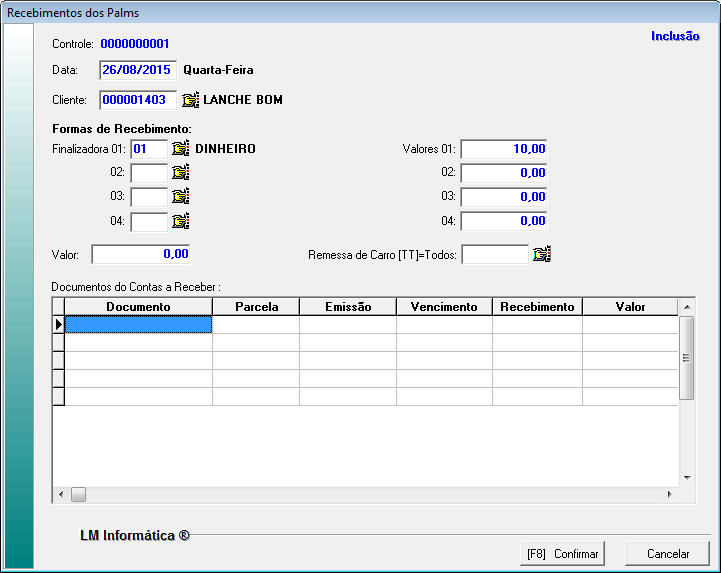This screenshot has width=721, height=573.
Task: Open the Finalizadora 03 lookup icon
Action: [180, 197]
